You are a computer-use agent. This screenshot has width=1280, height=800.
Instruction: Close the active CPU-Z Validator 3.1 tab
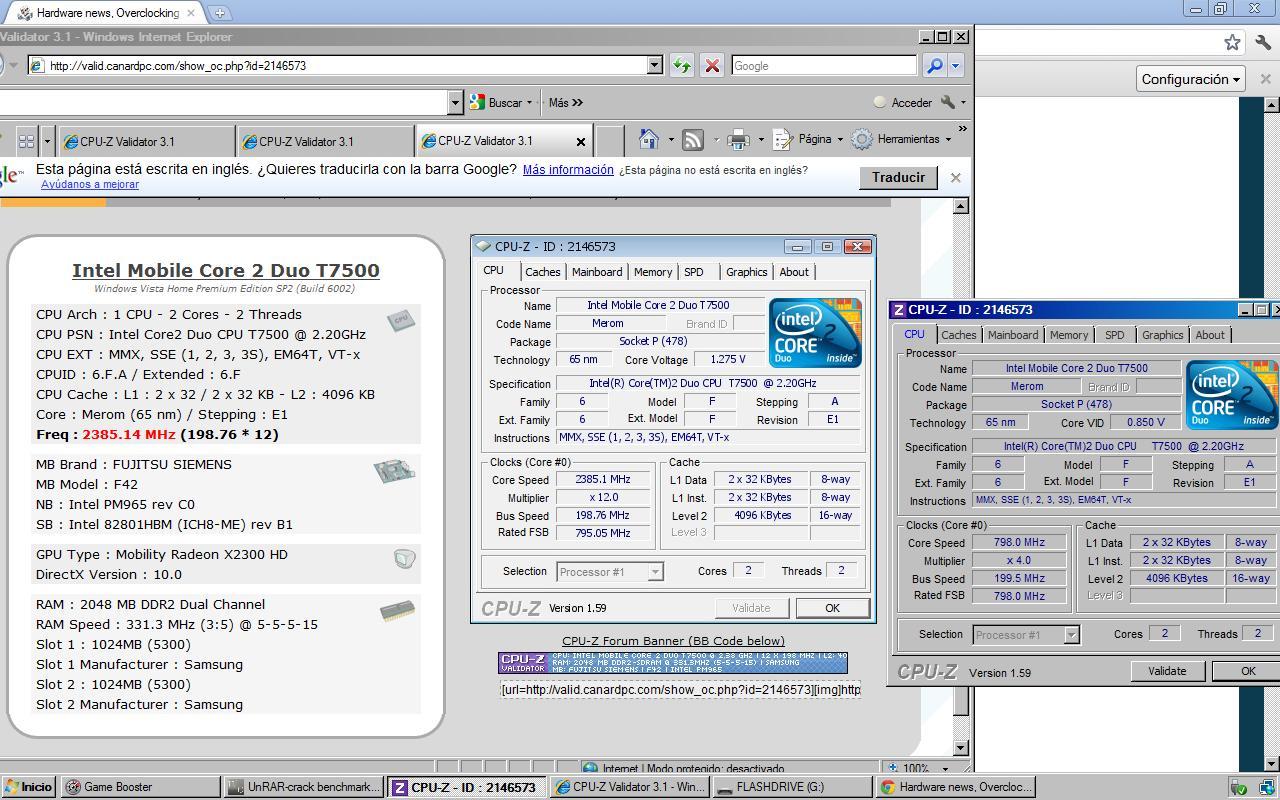(x=581, y=142)
